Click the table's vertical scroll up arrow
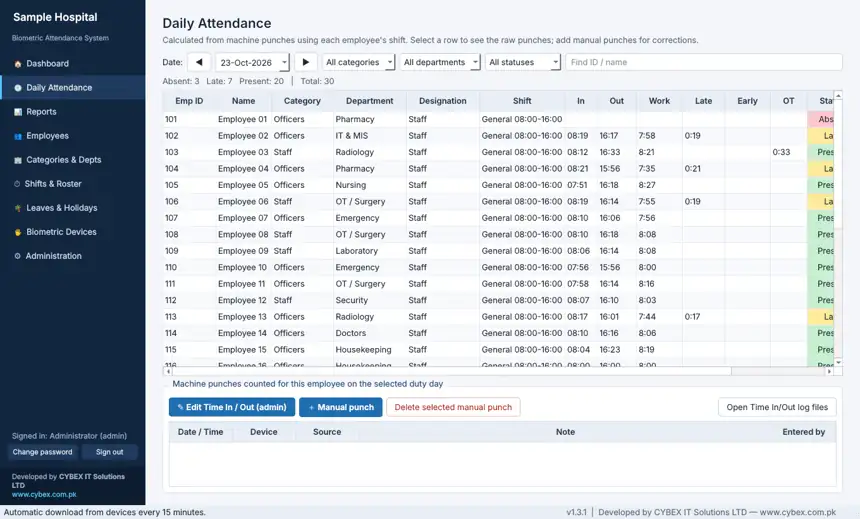 pos(838,95)
